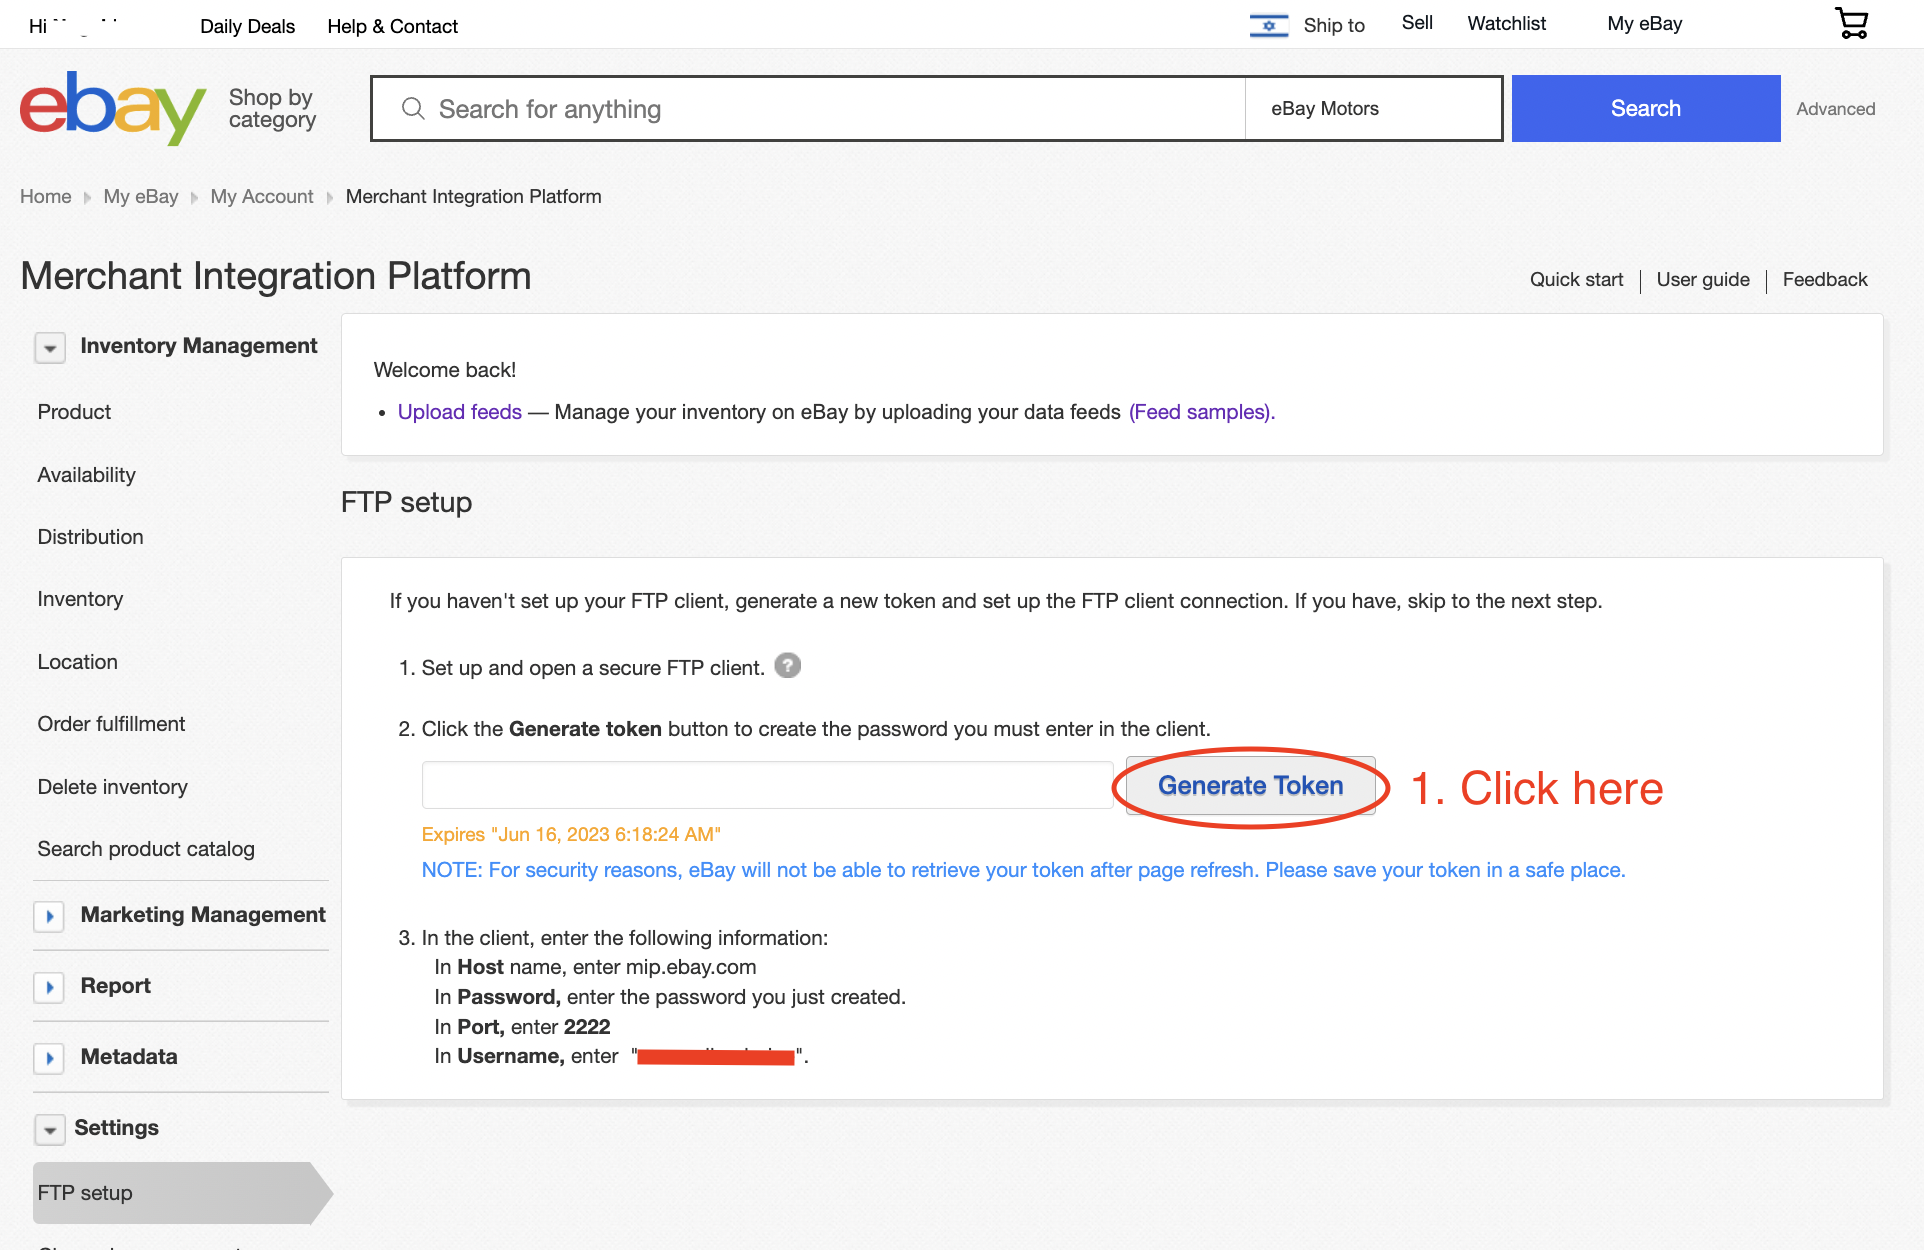Select Availability in the sidebar
This screenshot has width=1924, height=1250.
tap(86, 475)
